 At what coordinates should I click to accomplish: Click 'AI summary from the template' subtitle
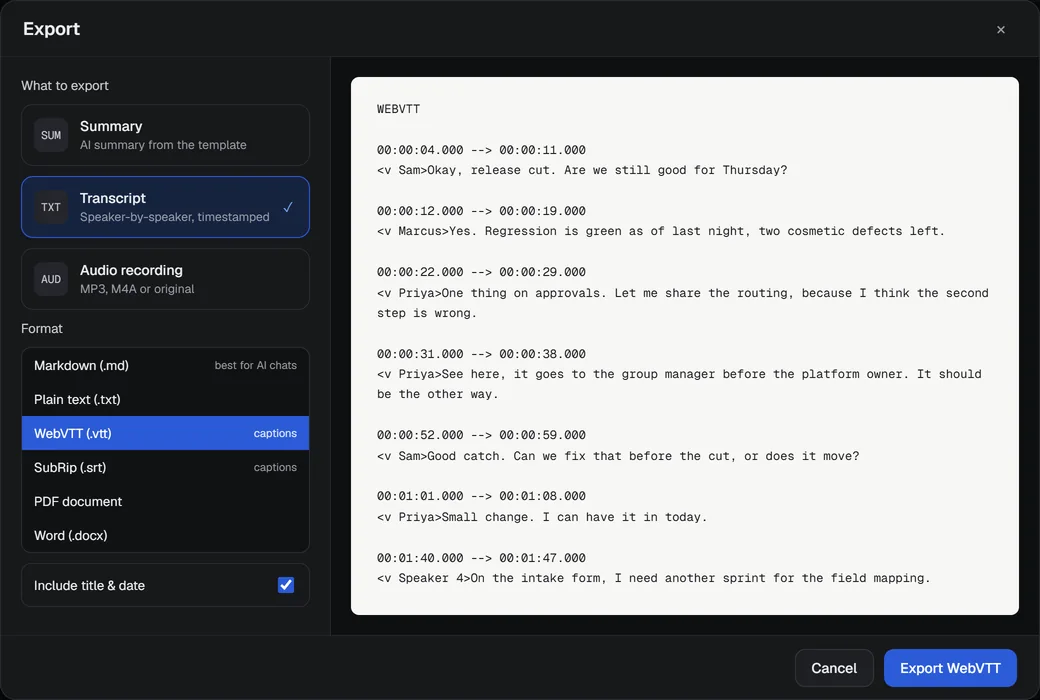click(163, 145)
